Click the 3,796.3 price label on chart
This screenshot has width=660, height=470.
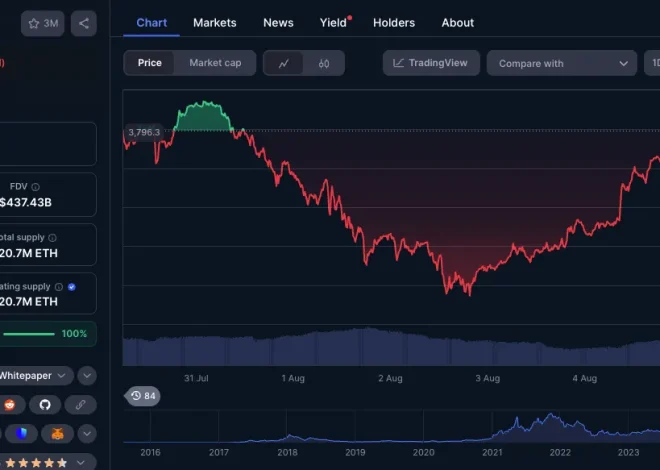tap(144, 132)
